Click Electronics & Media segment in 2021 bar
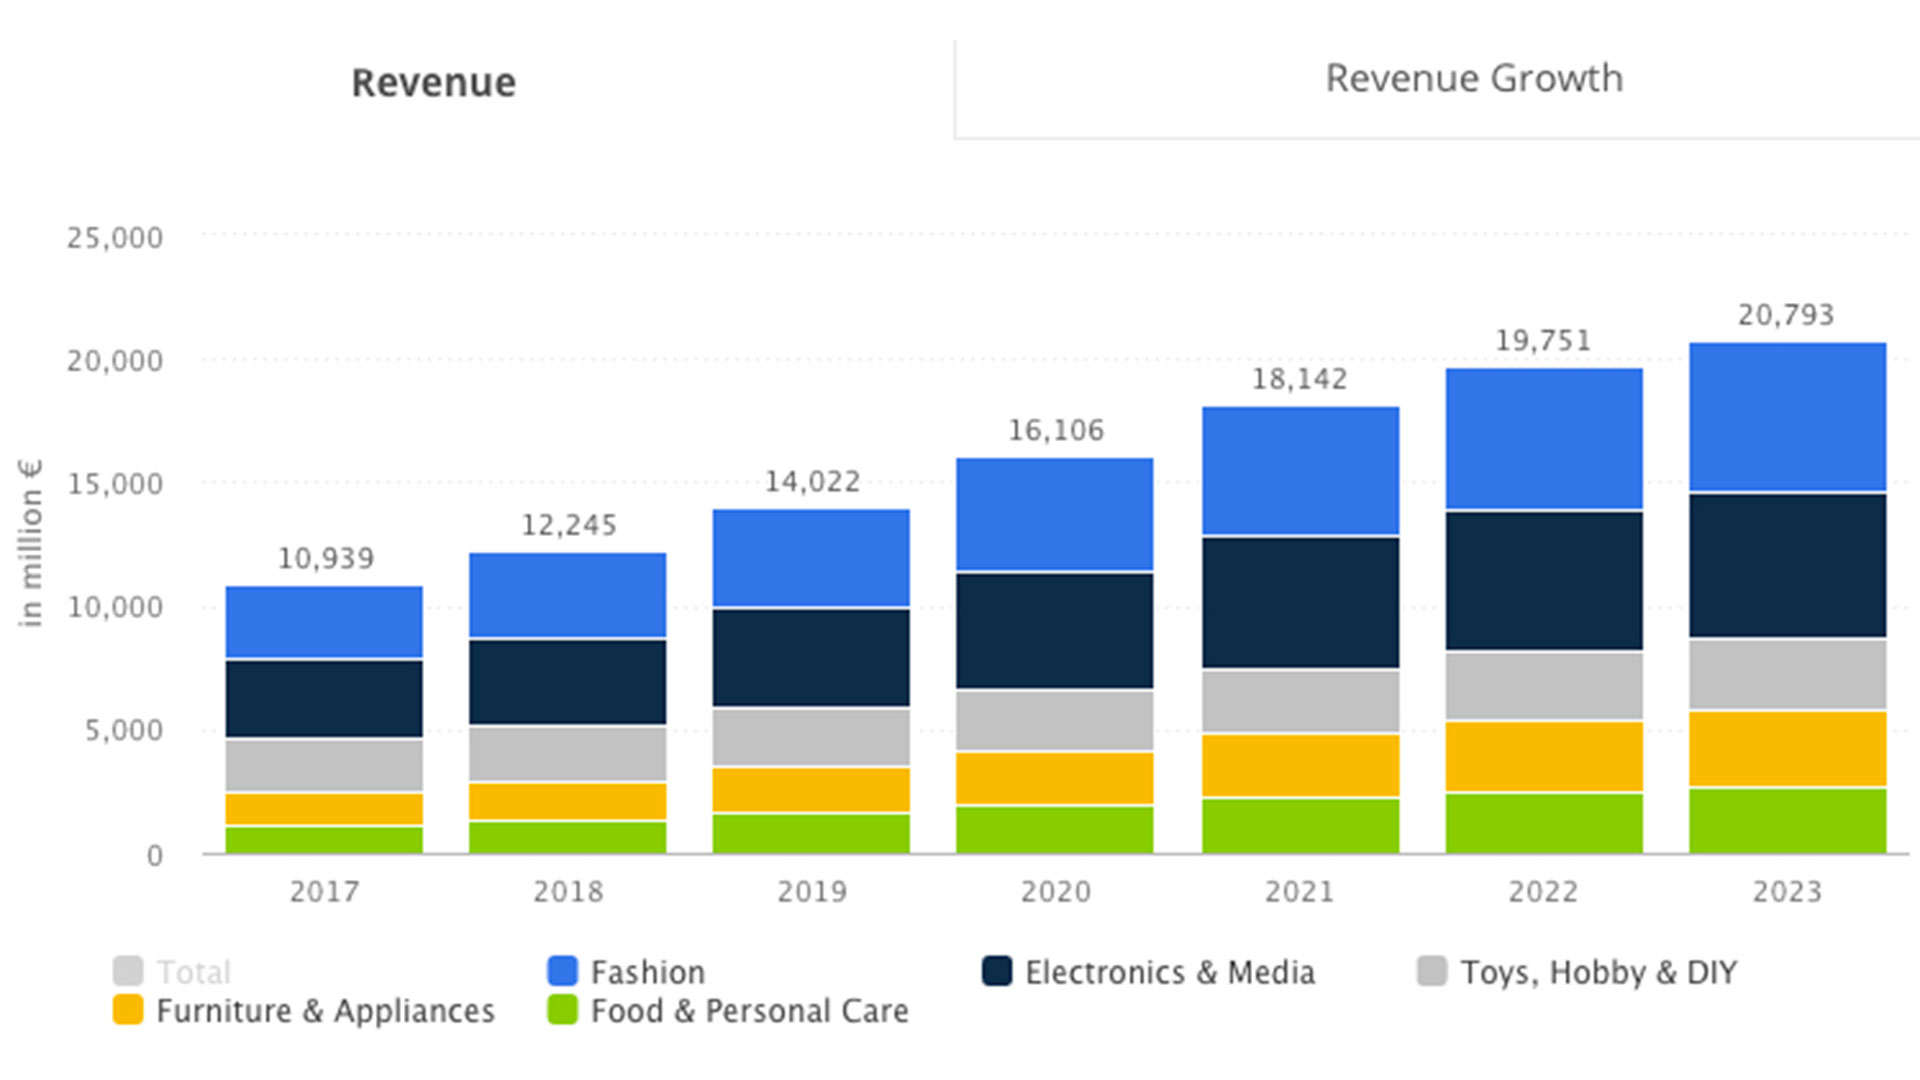Screen dimensions: 1920x1080 tap(1300, 602)
